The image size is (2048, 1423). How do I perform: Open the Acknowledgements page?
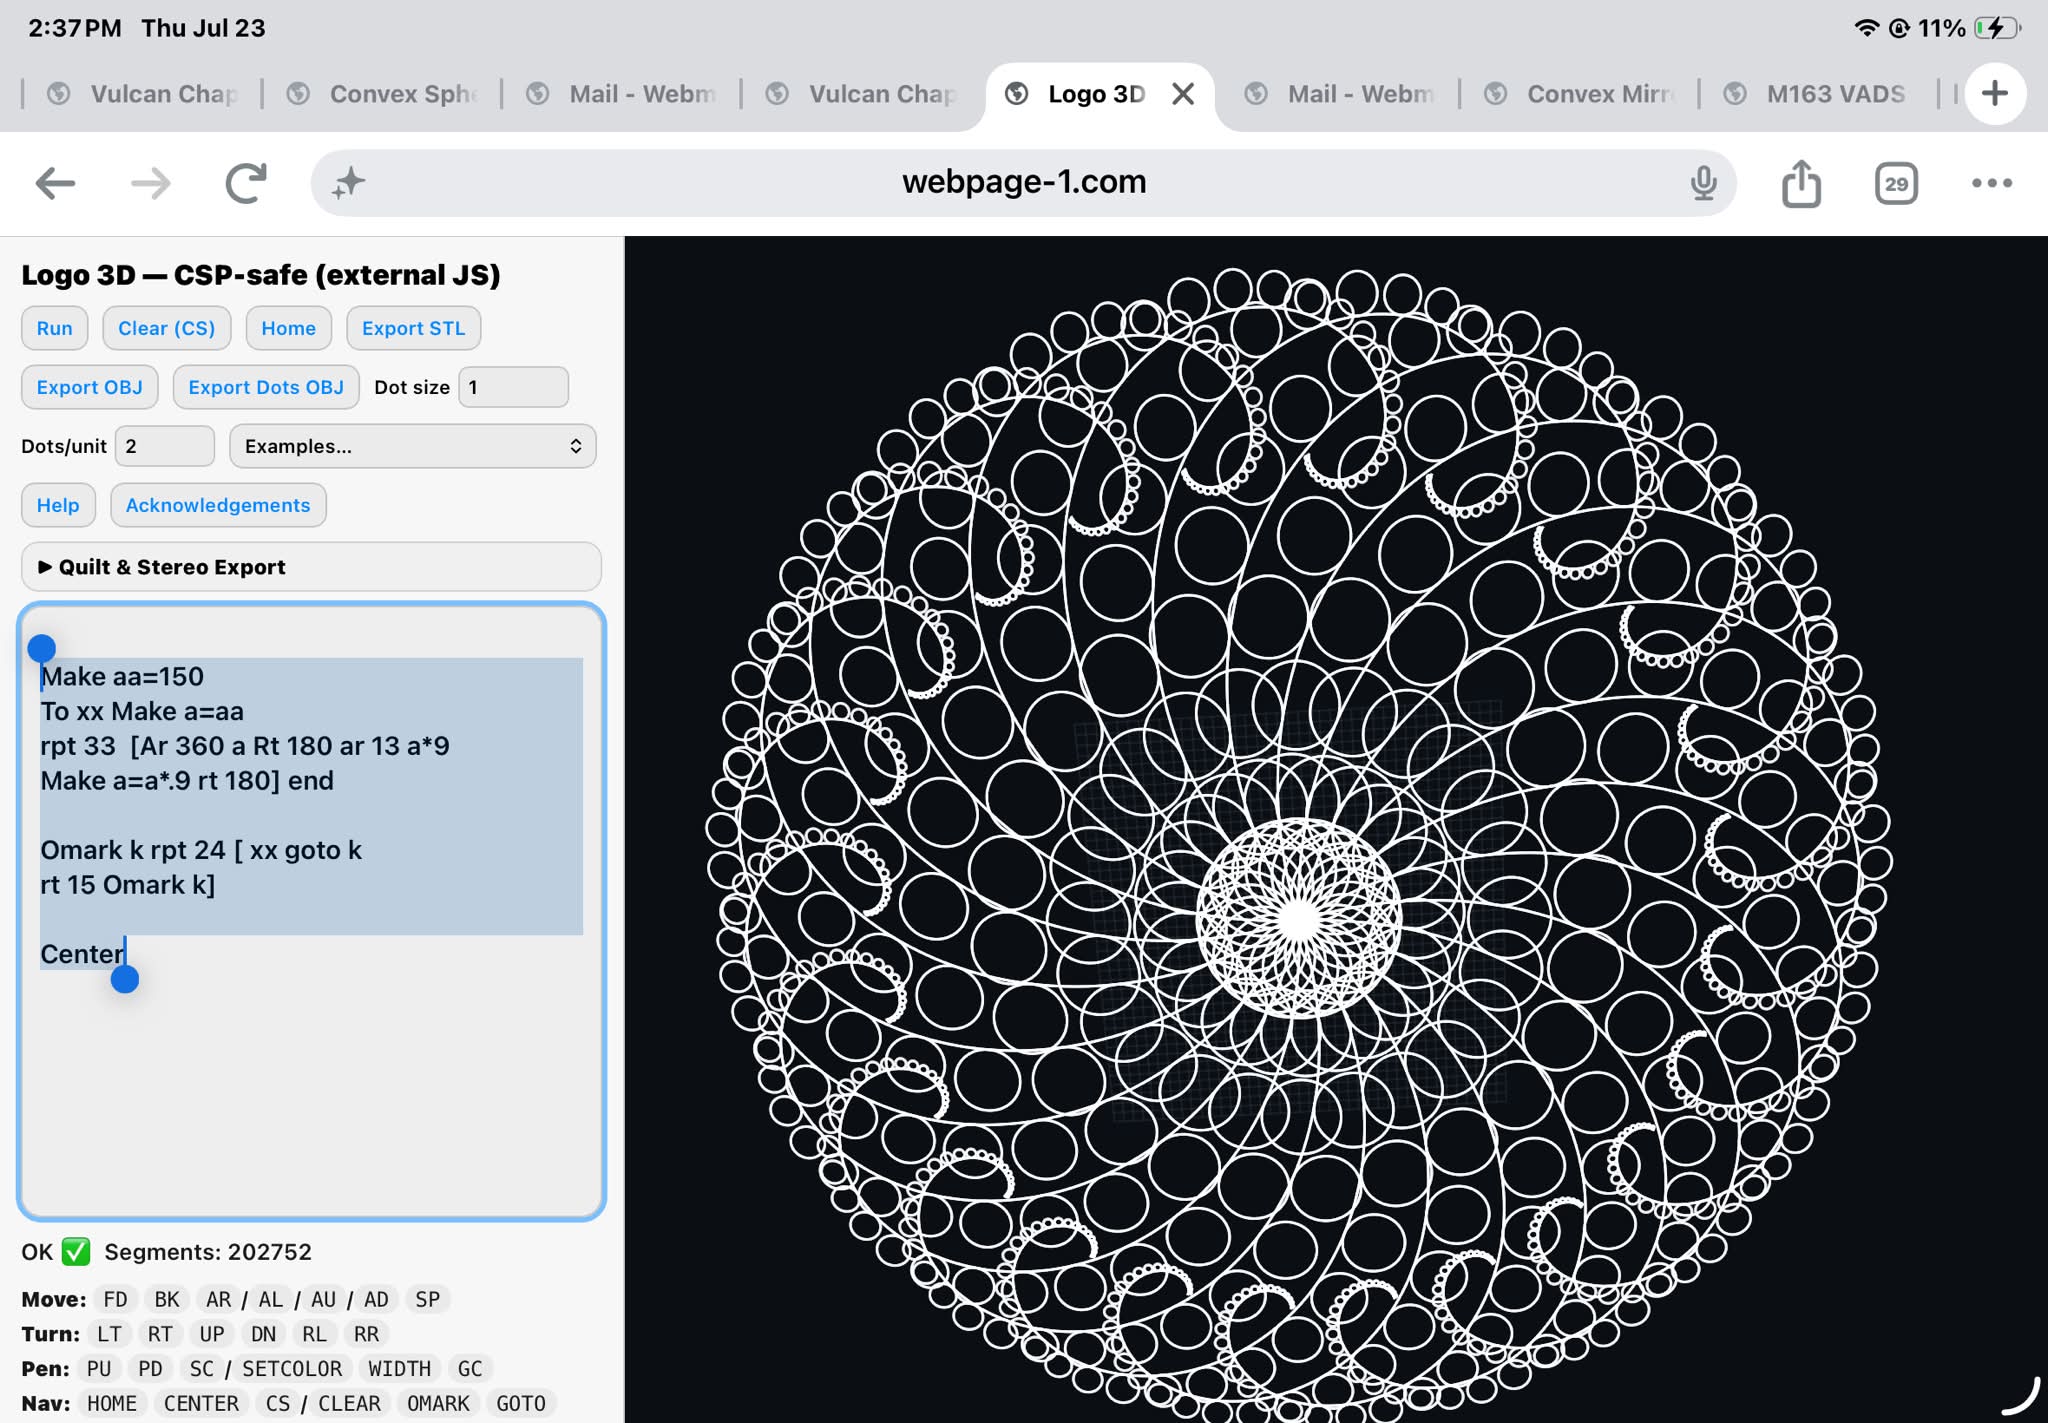[x=218, y=505]
